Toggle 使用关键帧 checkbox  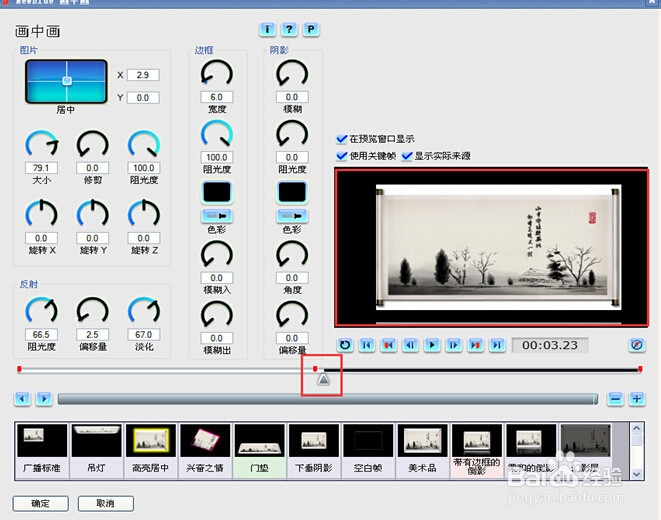(x=342, y=156)
